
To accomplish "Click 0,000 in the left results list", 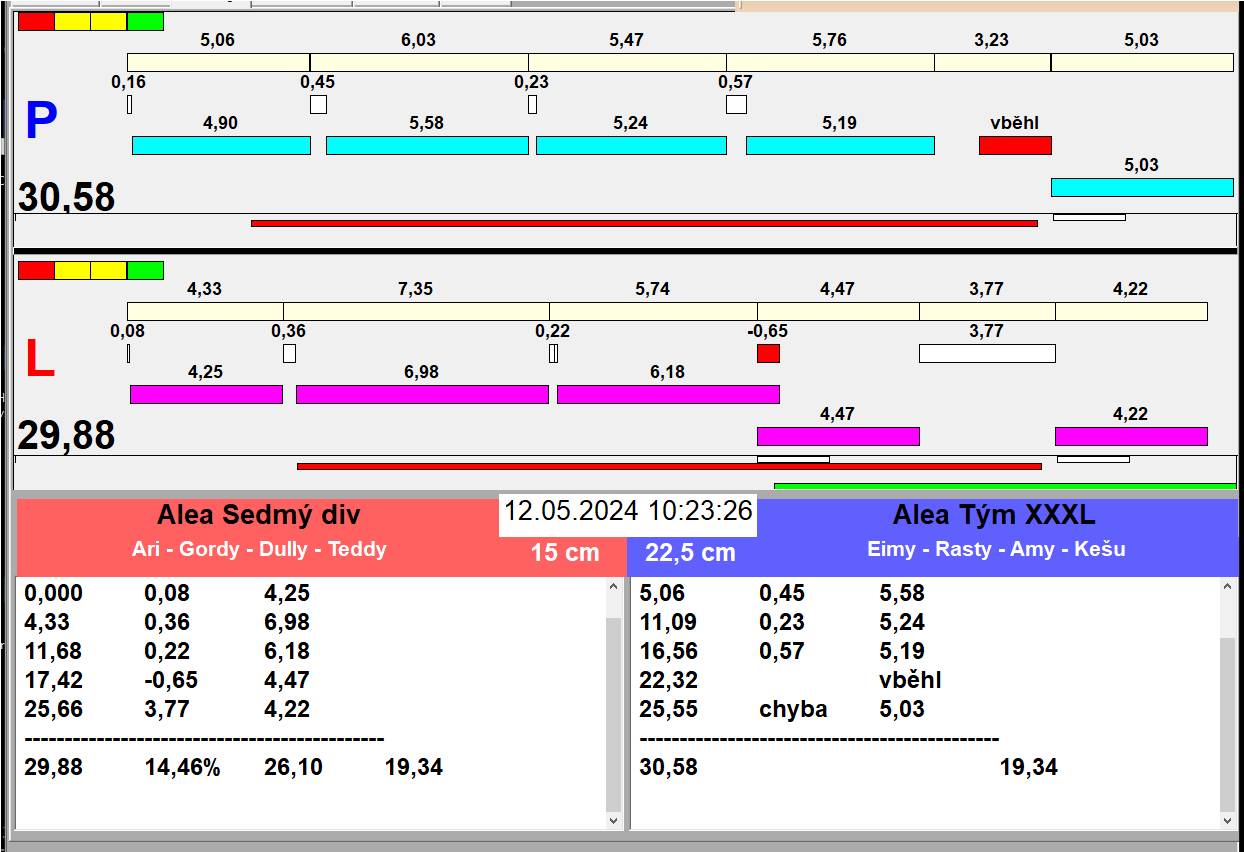I will coord(53,594).
